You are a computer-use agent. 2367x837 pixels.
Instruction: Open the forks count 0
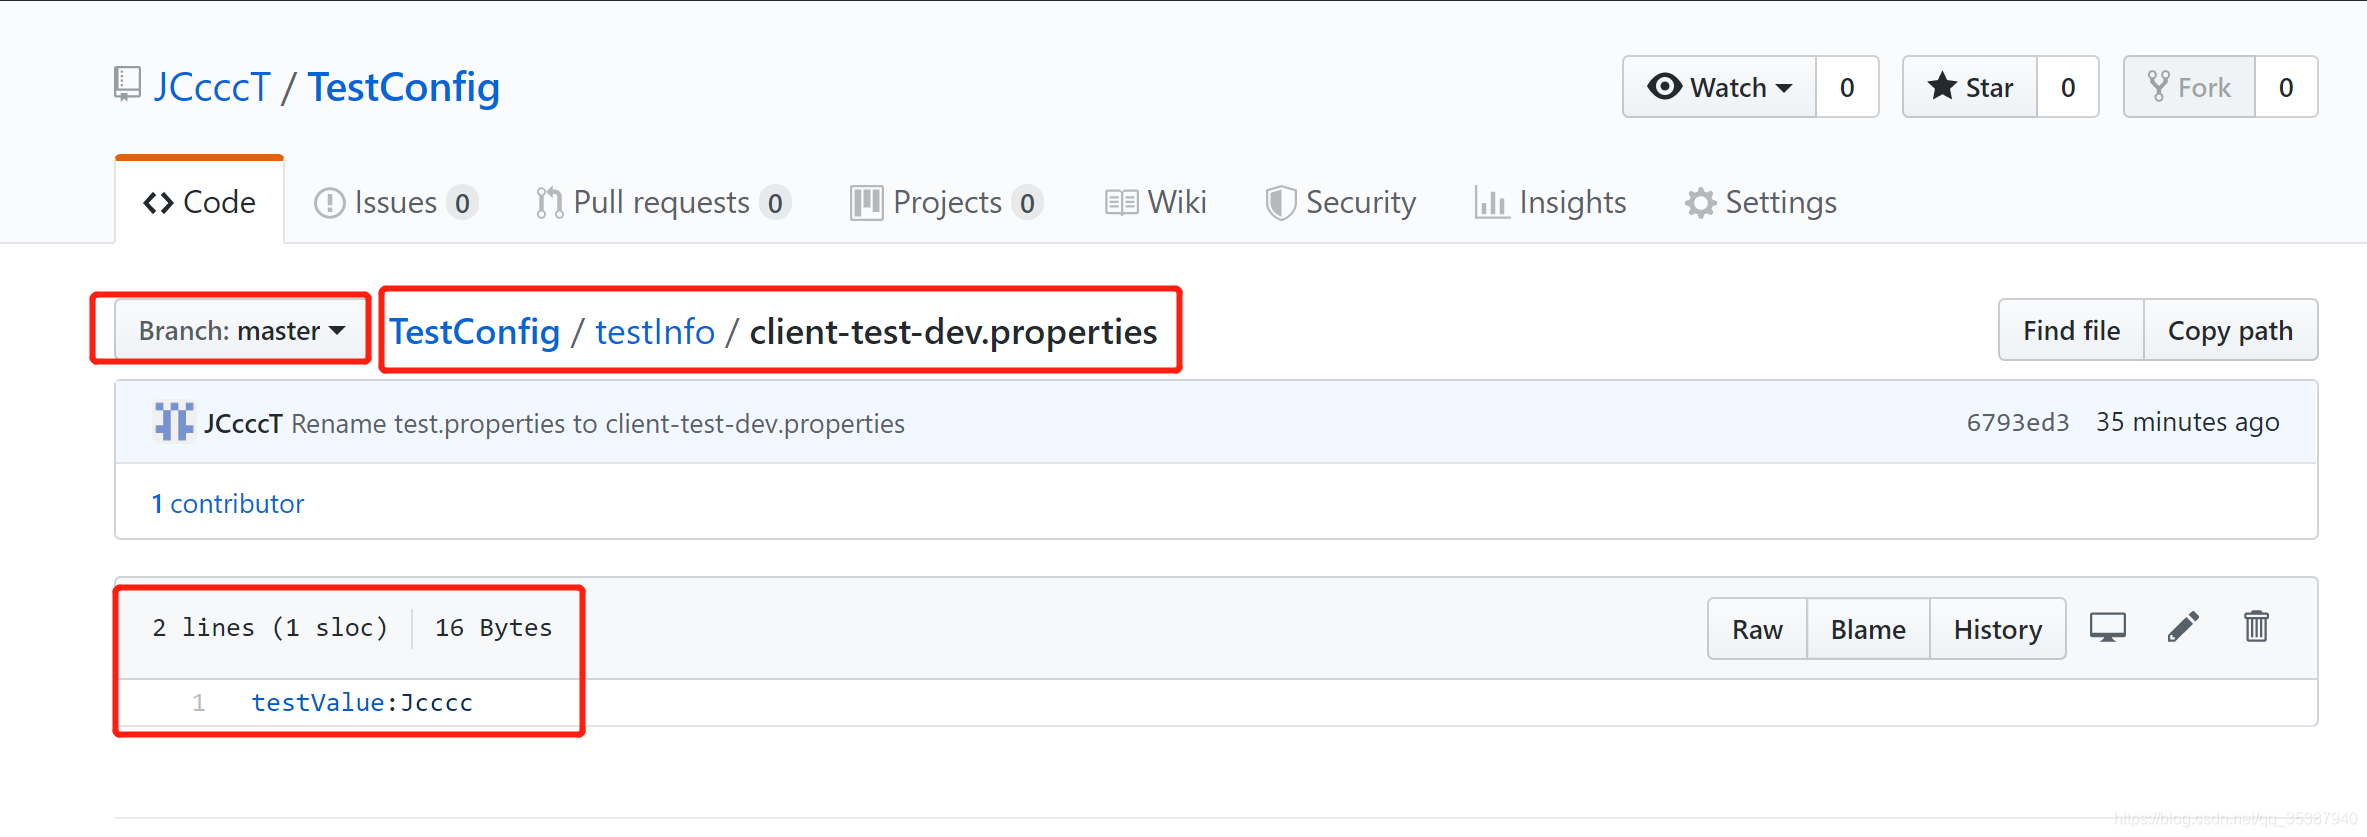click(x=2286, y=87)
